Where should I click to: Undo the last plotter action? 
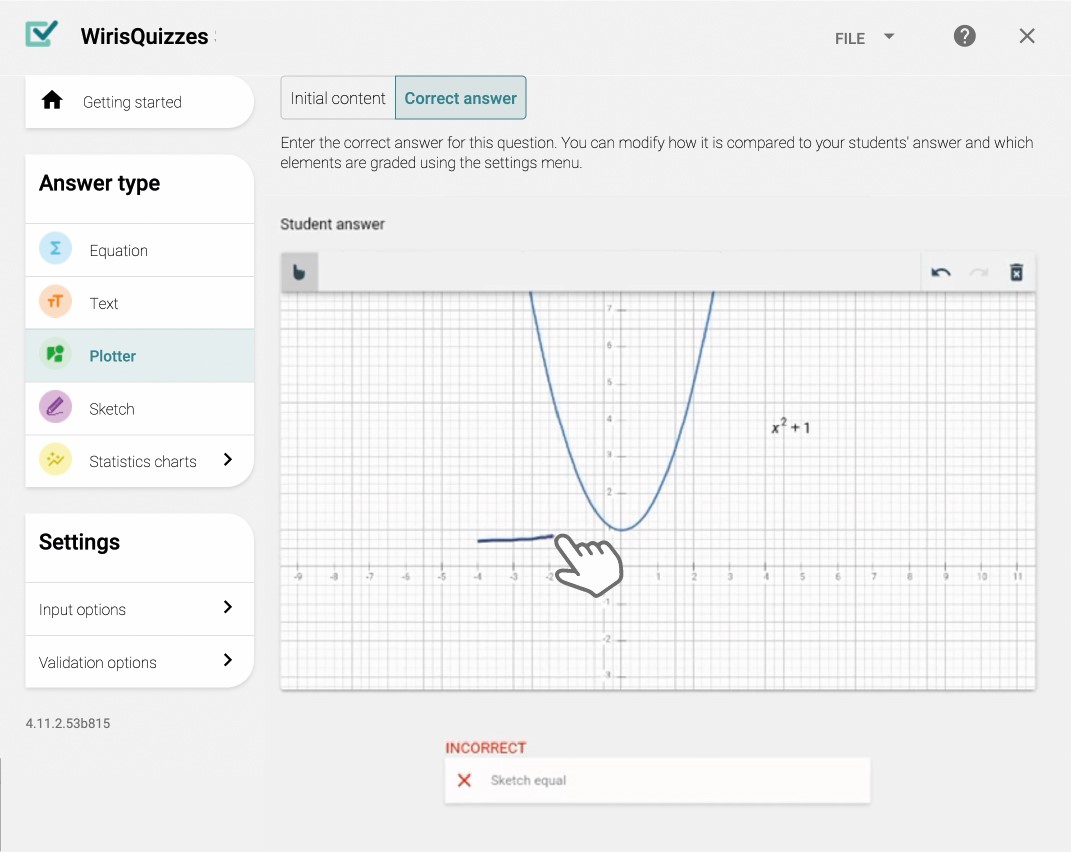pos(940,271)
